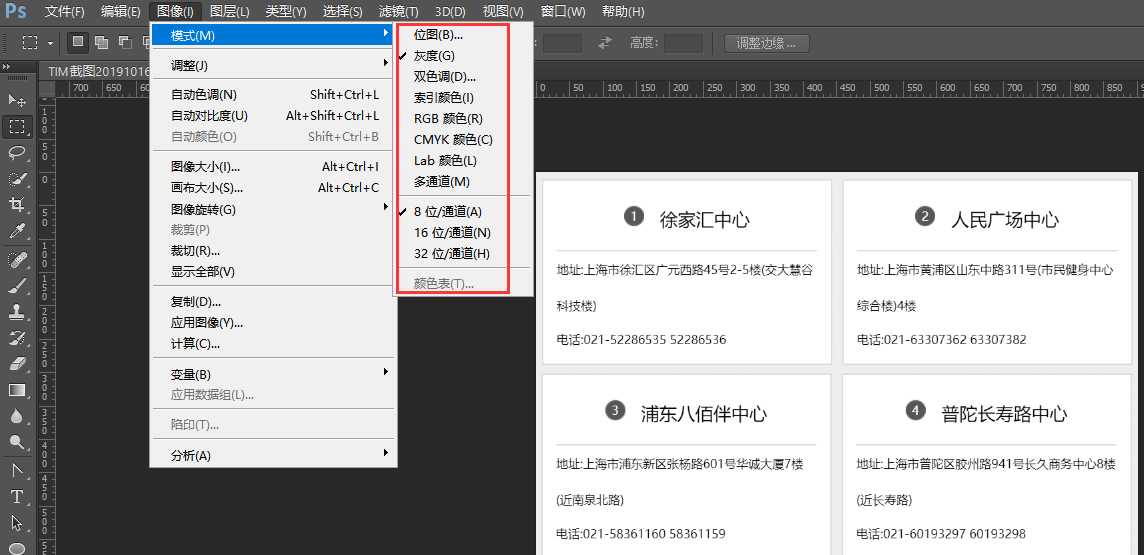This screenshot has height=555, width=1144.
Task: Open the 类型(Y) menu
Action: tap(285, 12)
